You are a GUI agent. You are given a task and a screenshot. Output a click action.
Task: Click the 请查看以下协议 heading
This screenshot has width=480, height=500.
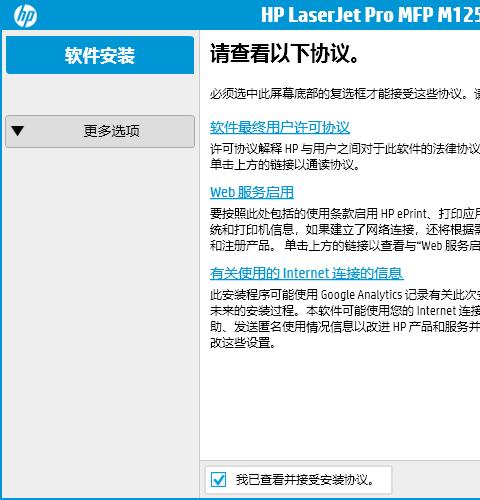coord(285,54)
